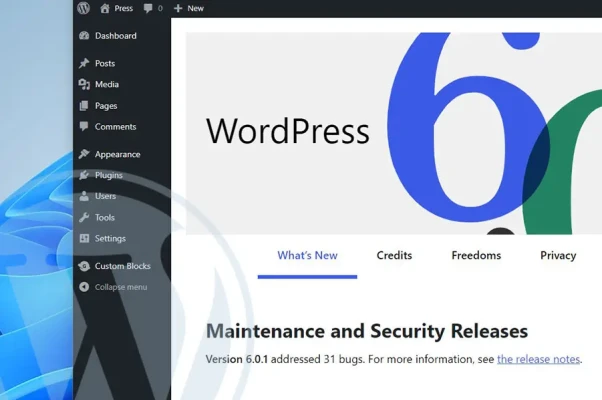Click the comments bubble icon in admin bar
The height and width of the screenshot is (400, 602).
pos(149,8)
